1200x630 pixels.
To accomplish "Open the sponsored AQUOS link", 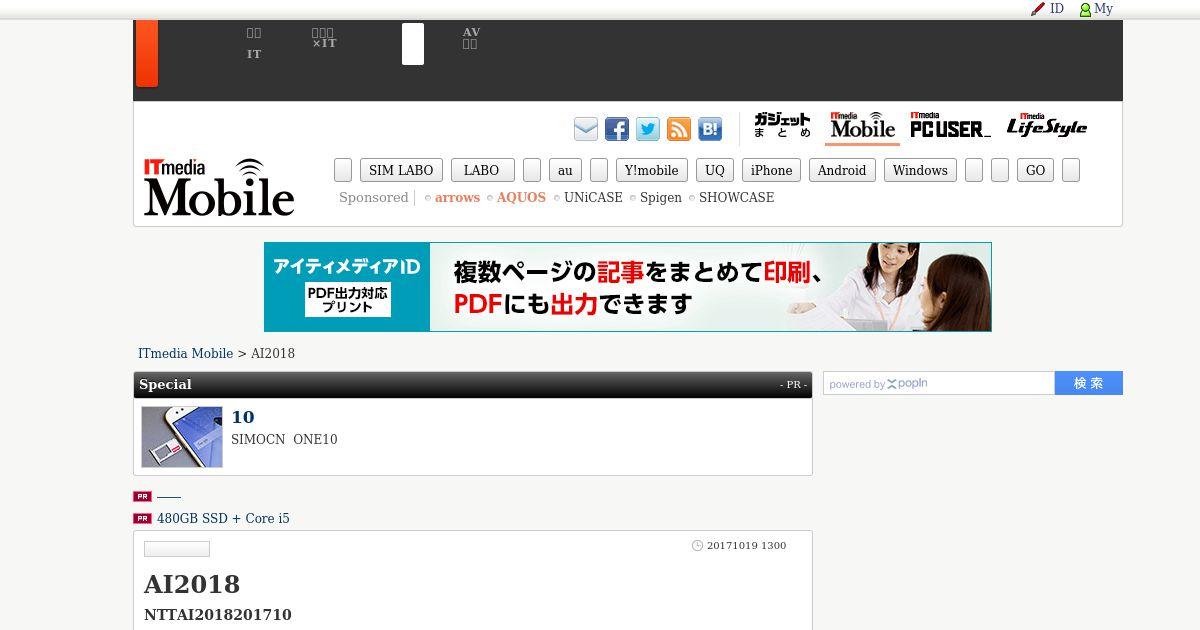I will pyautogui.click(x=521, y=198).
